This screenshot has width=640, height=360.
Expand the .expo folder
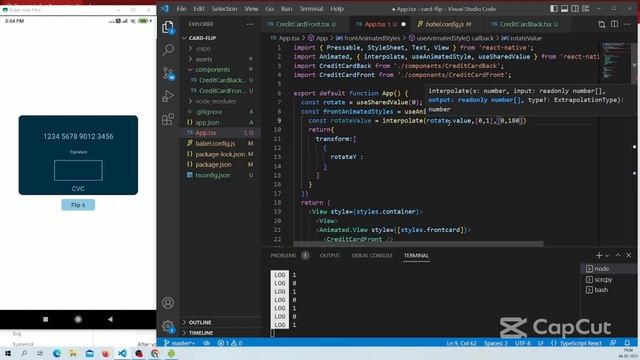pos(220,49)
